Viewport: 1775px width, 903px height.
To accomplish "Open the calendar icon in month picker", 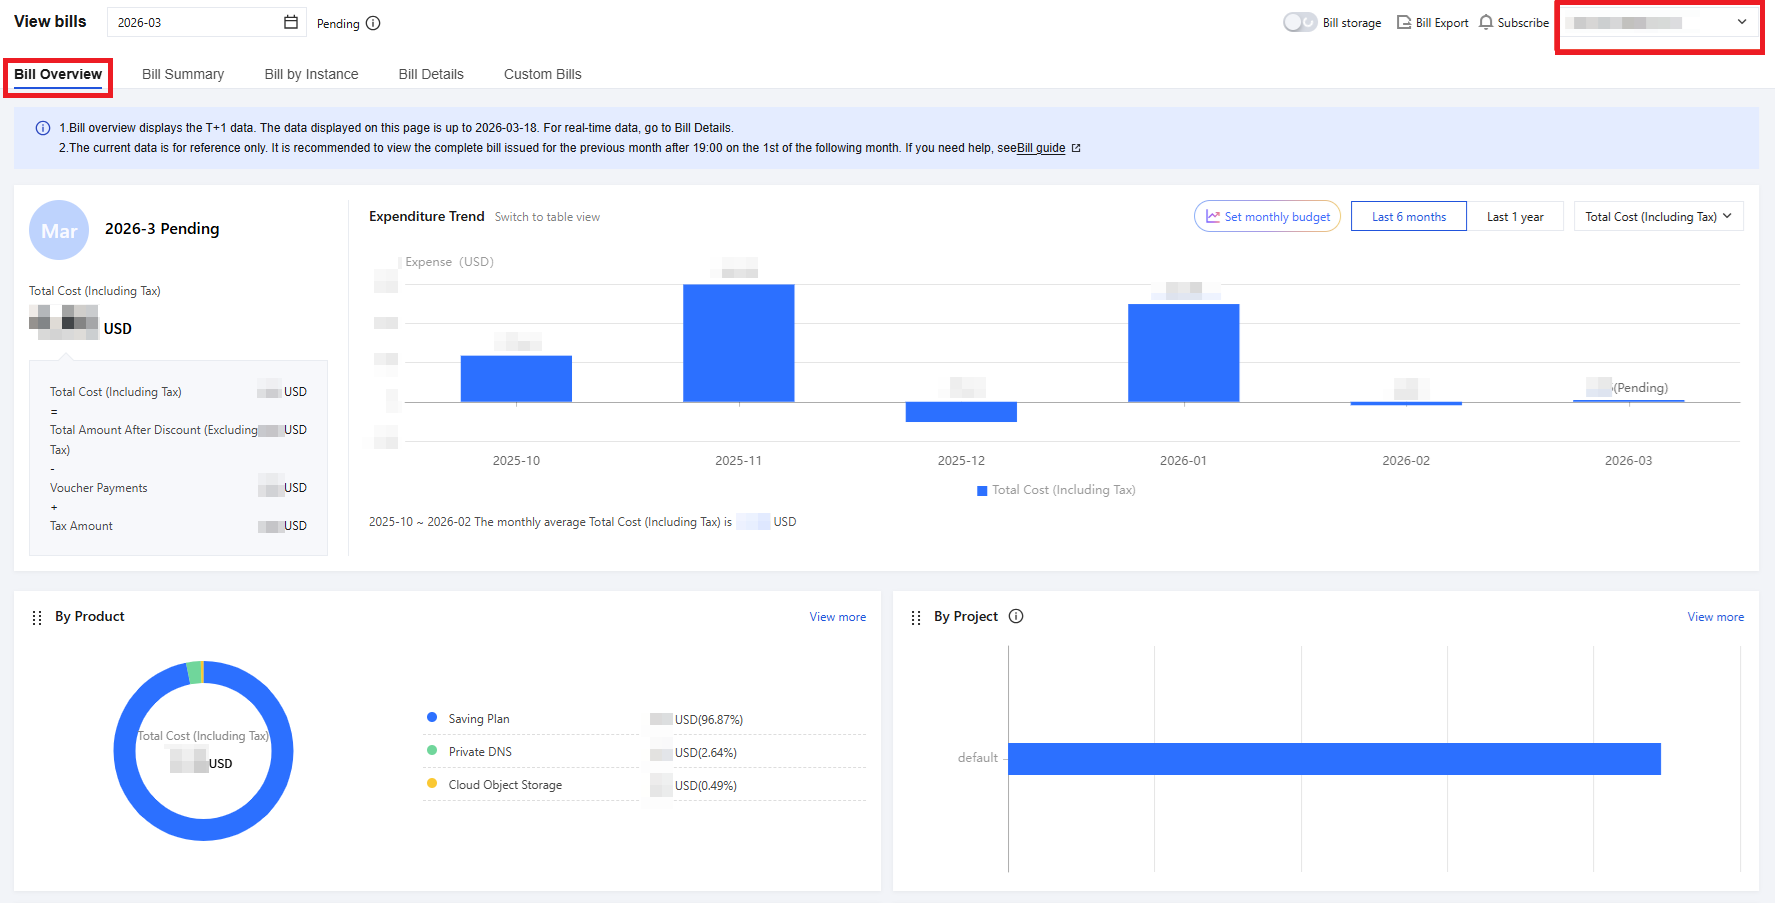I will 291,22.
